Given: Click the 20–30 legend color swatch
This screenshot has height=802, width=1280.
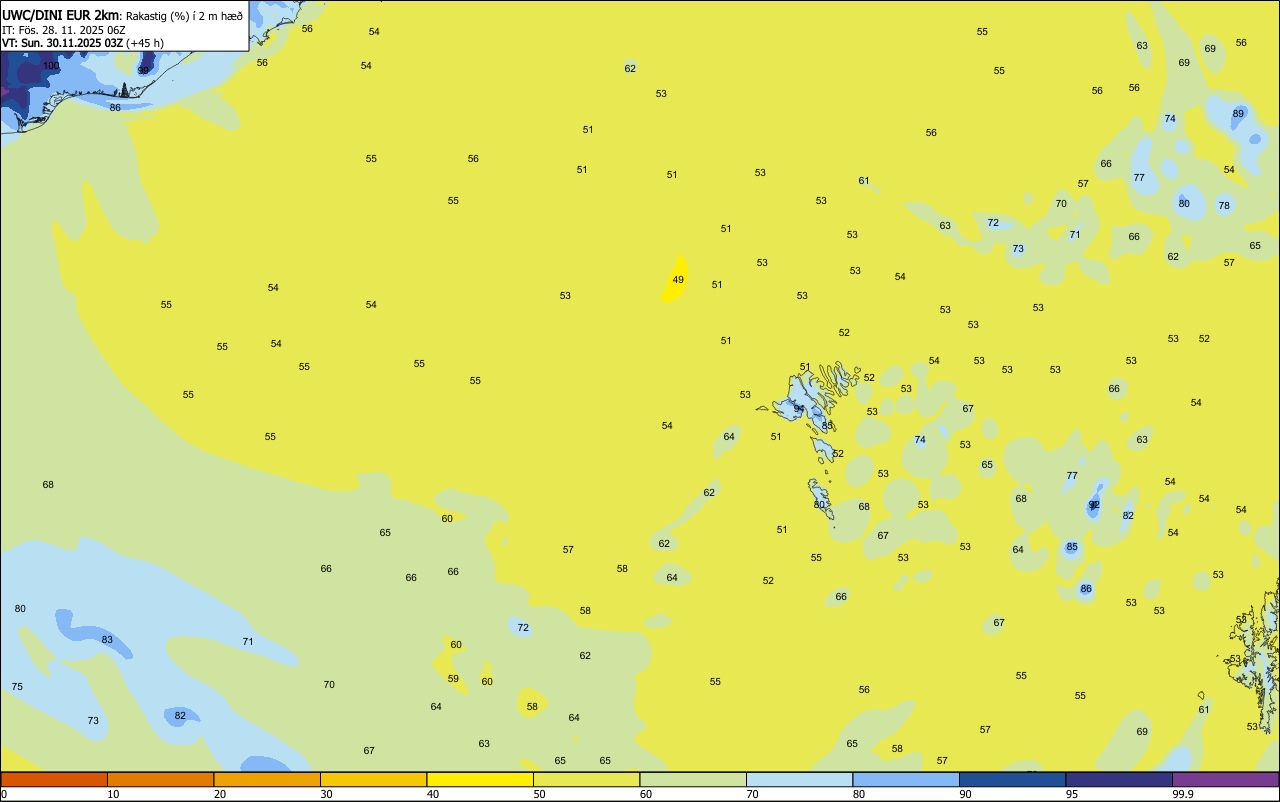Looking at the screenshot, I should (x=267, y=779).
